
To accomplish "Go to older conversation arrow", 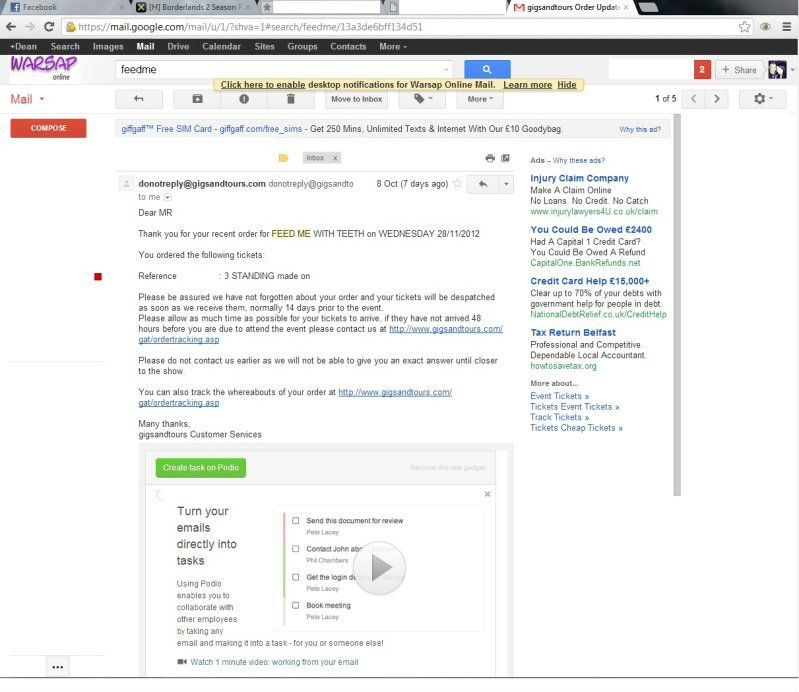I will (717, 99).
